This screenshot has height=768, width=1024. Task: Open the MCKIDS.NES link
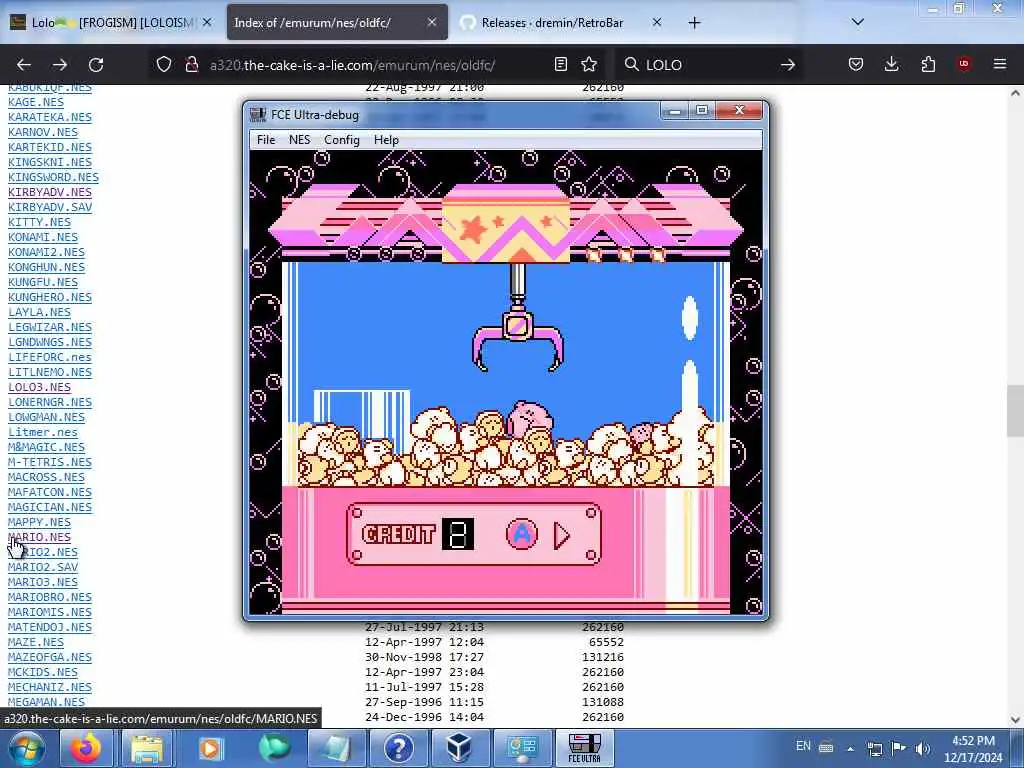pos(42,672)
